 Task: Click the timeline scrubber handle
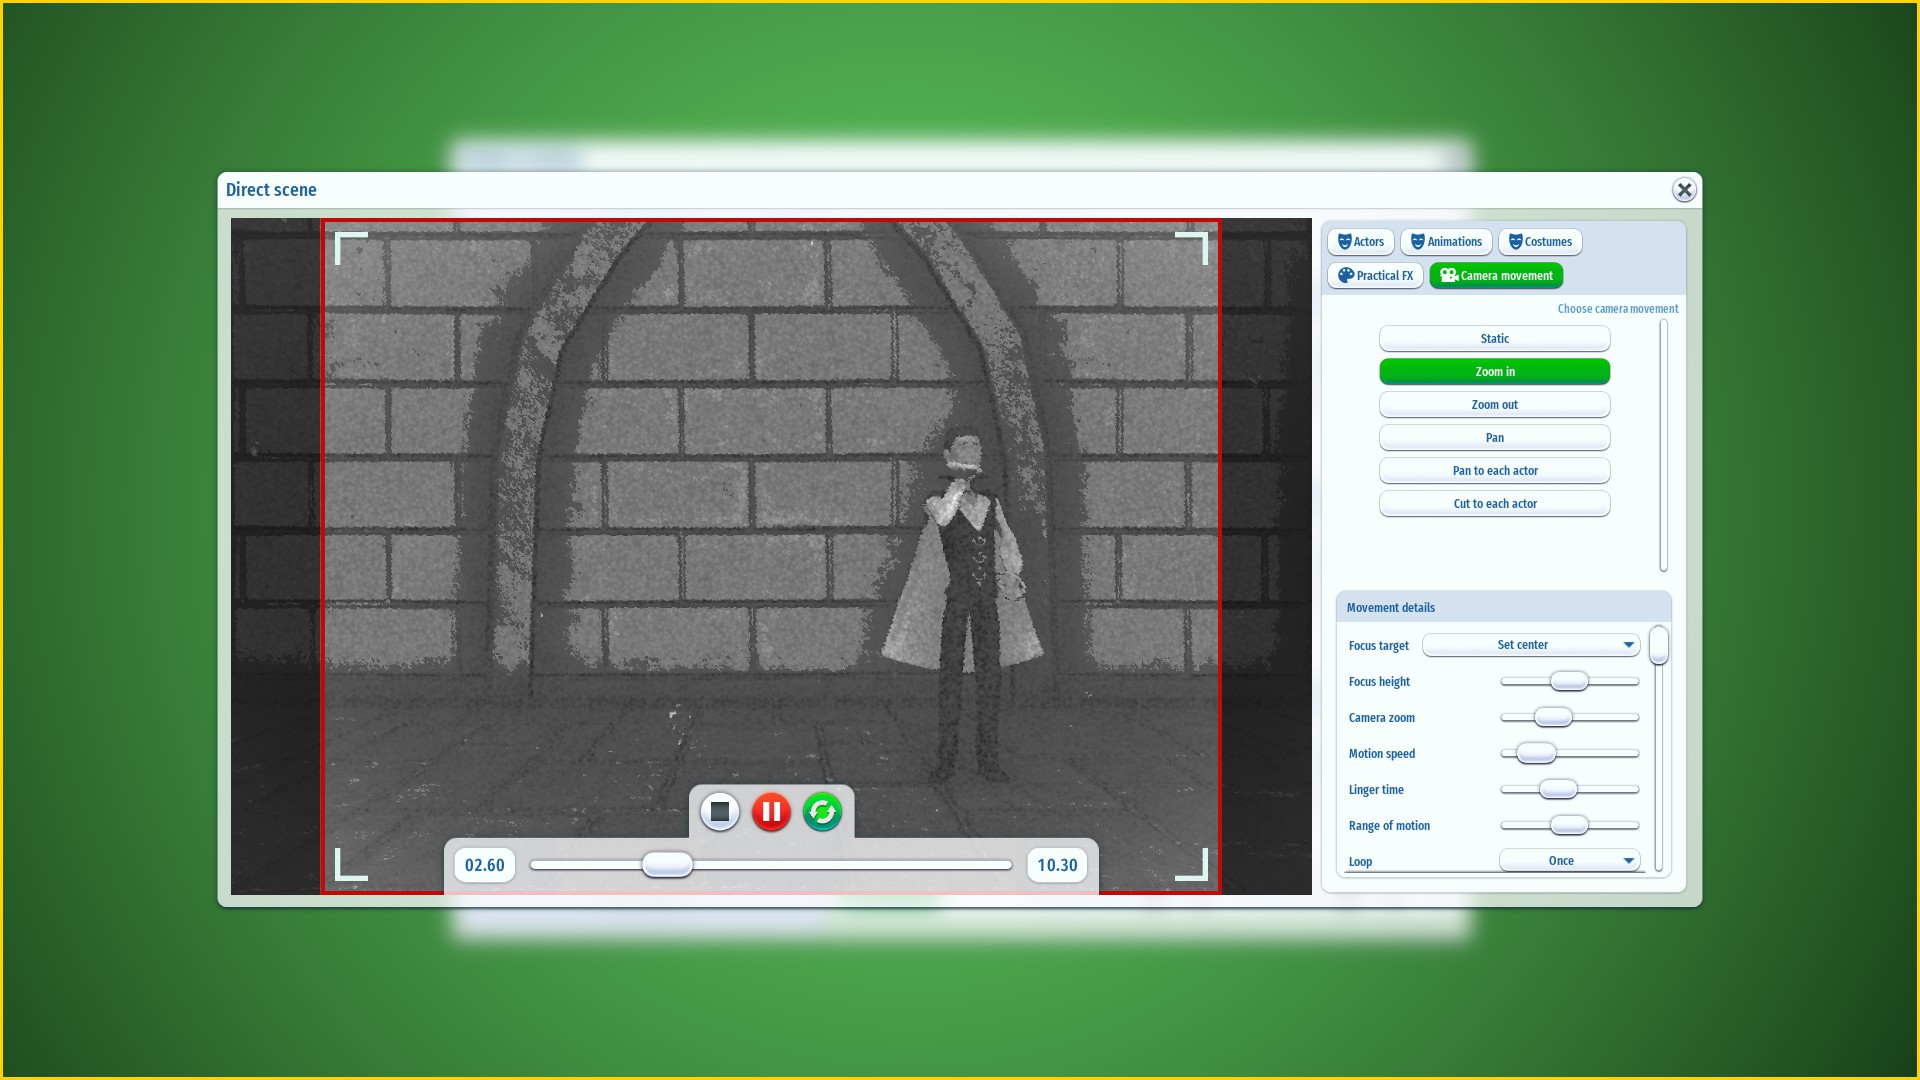(667, 865)
